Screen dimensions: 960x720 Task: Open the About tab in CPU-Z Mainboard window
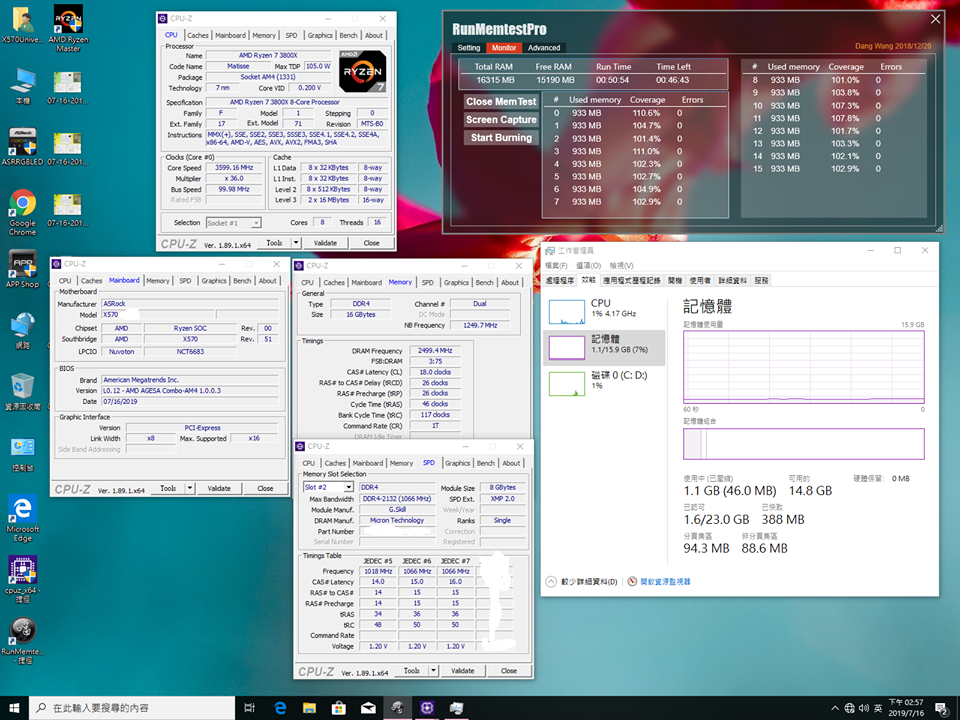268,281
